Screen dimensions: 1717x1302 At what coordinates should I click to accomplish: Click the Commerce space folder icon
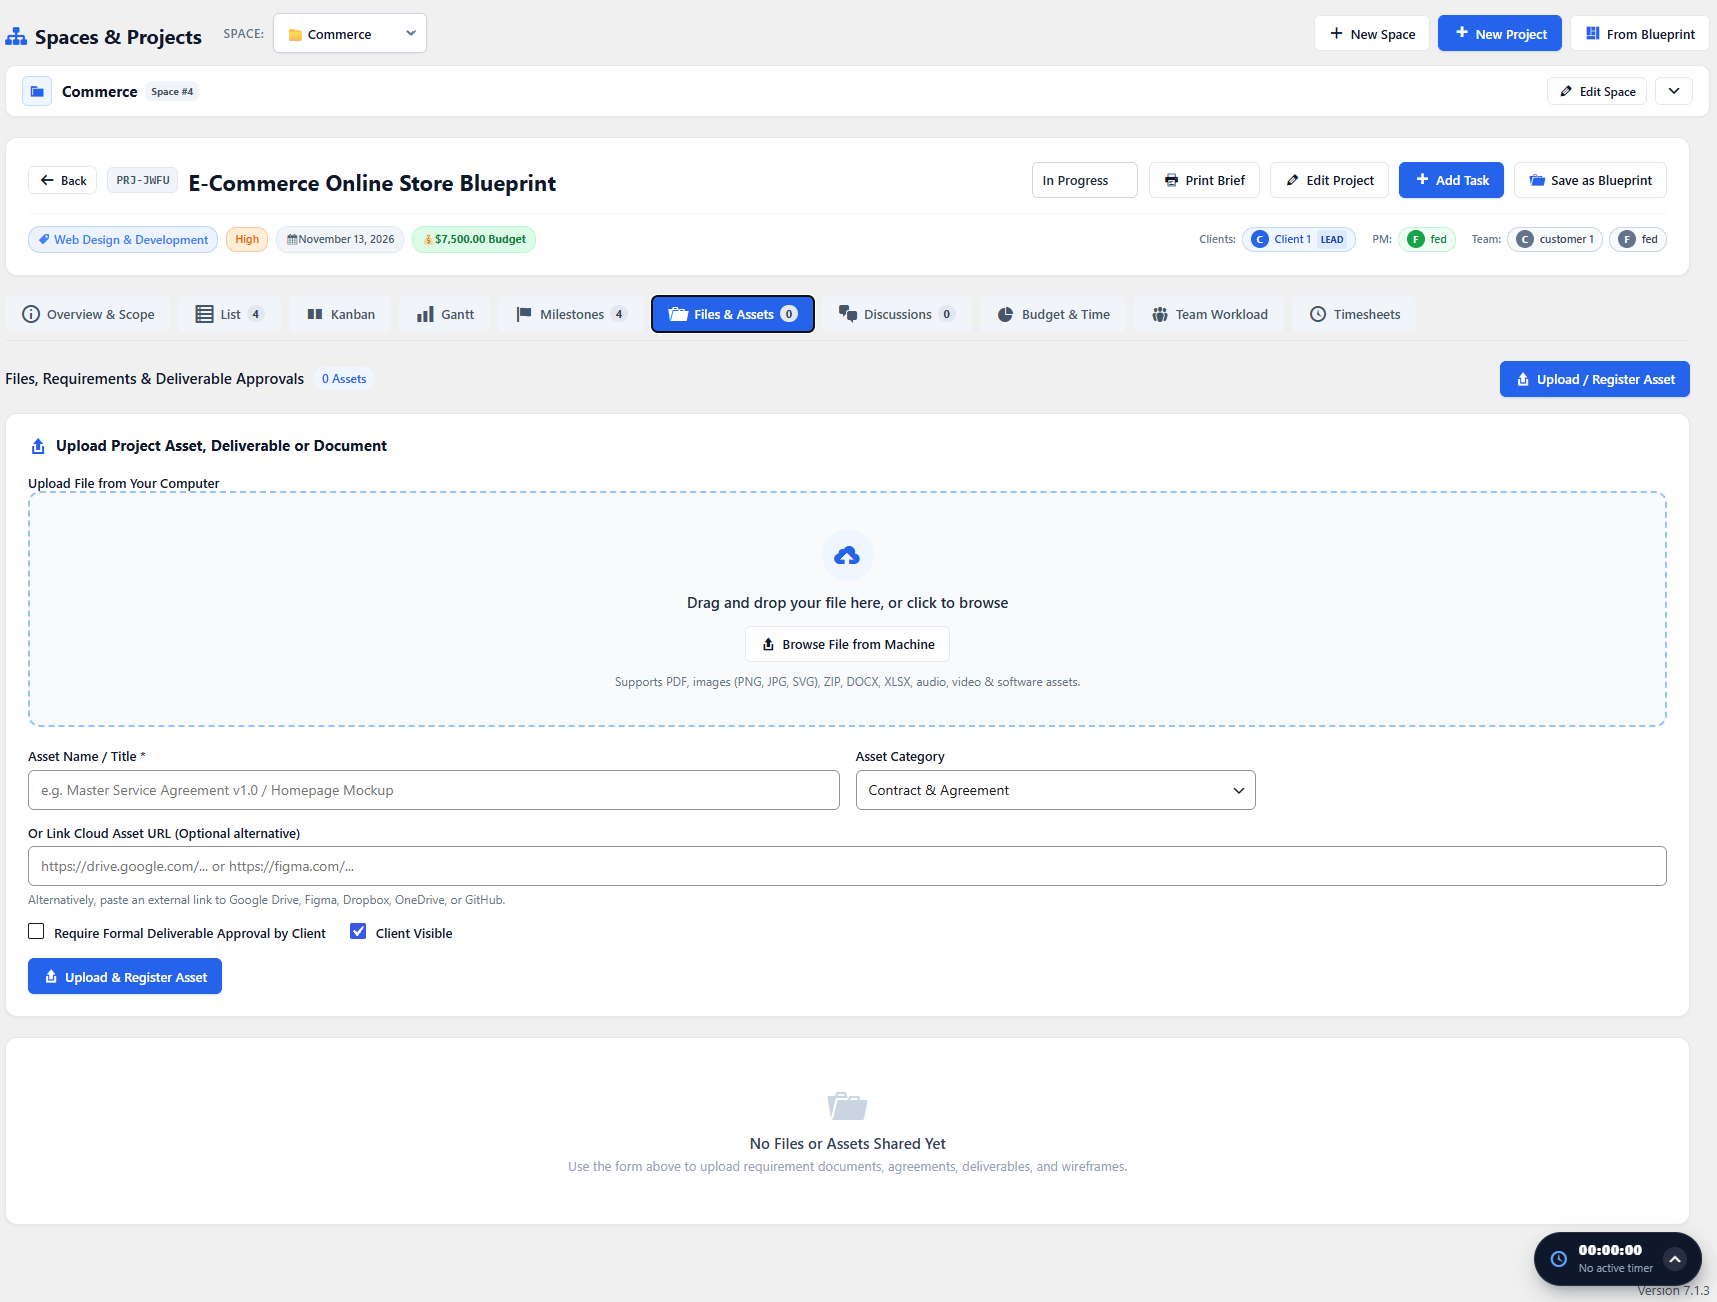click(x=37, y=91)
